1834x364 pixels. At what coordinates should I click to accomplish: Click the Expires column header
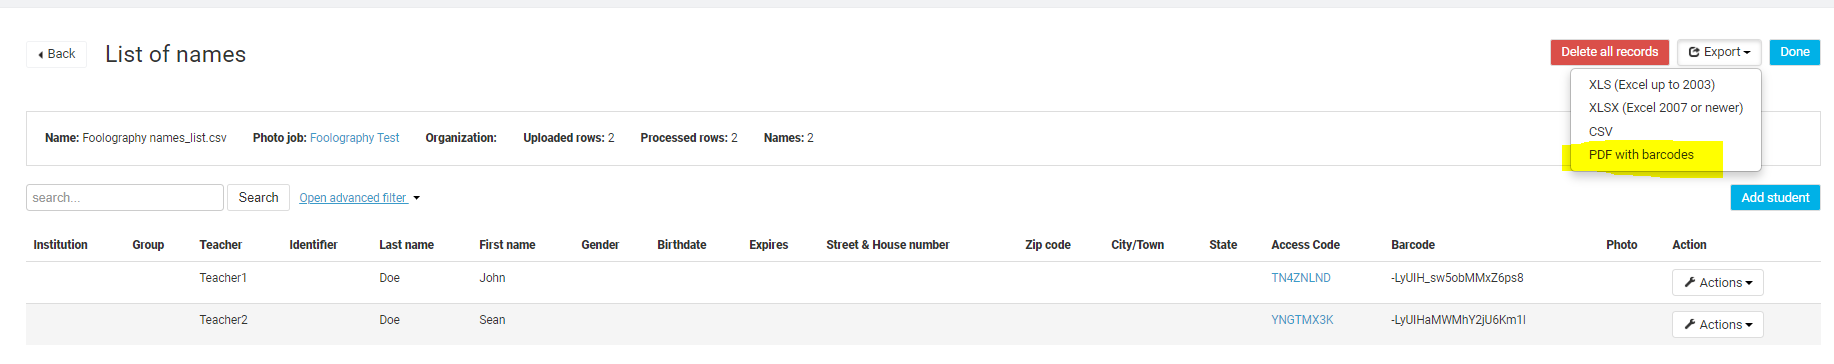(768, 245)
